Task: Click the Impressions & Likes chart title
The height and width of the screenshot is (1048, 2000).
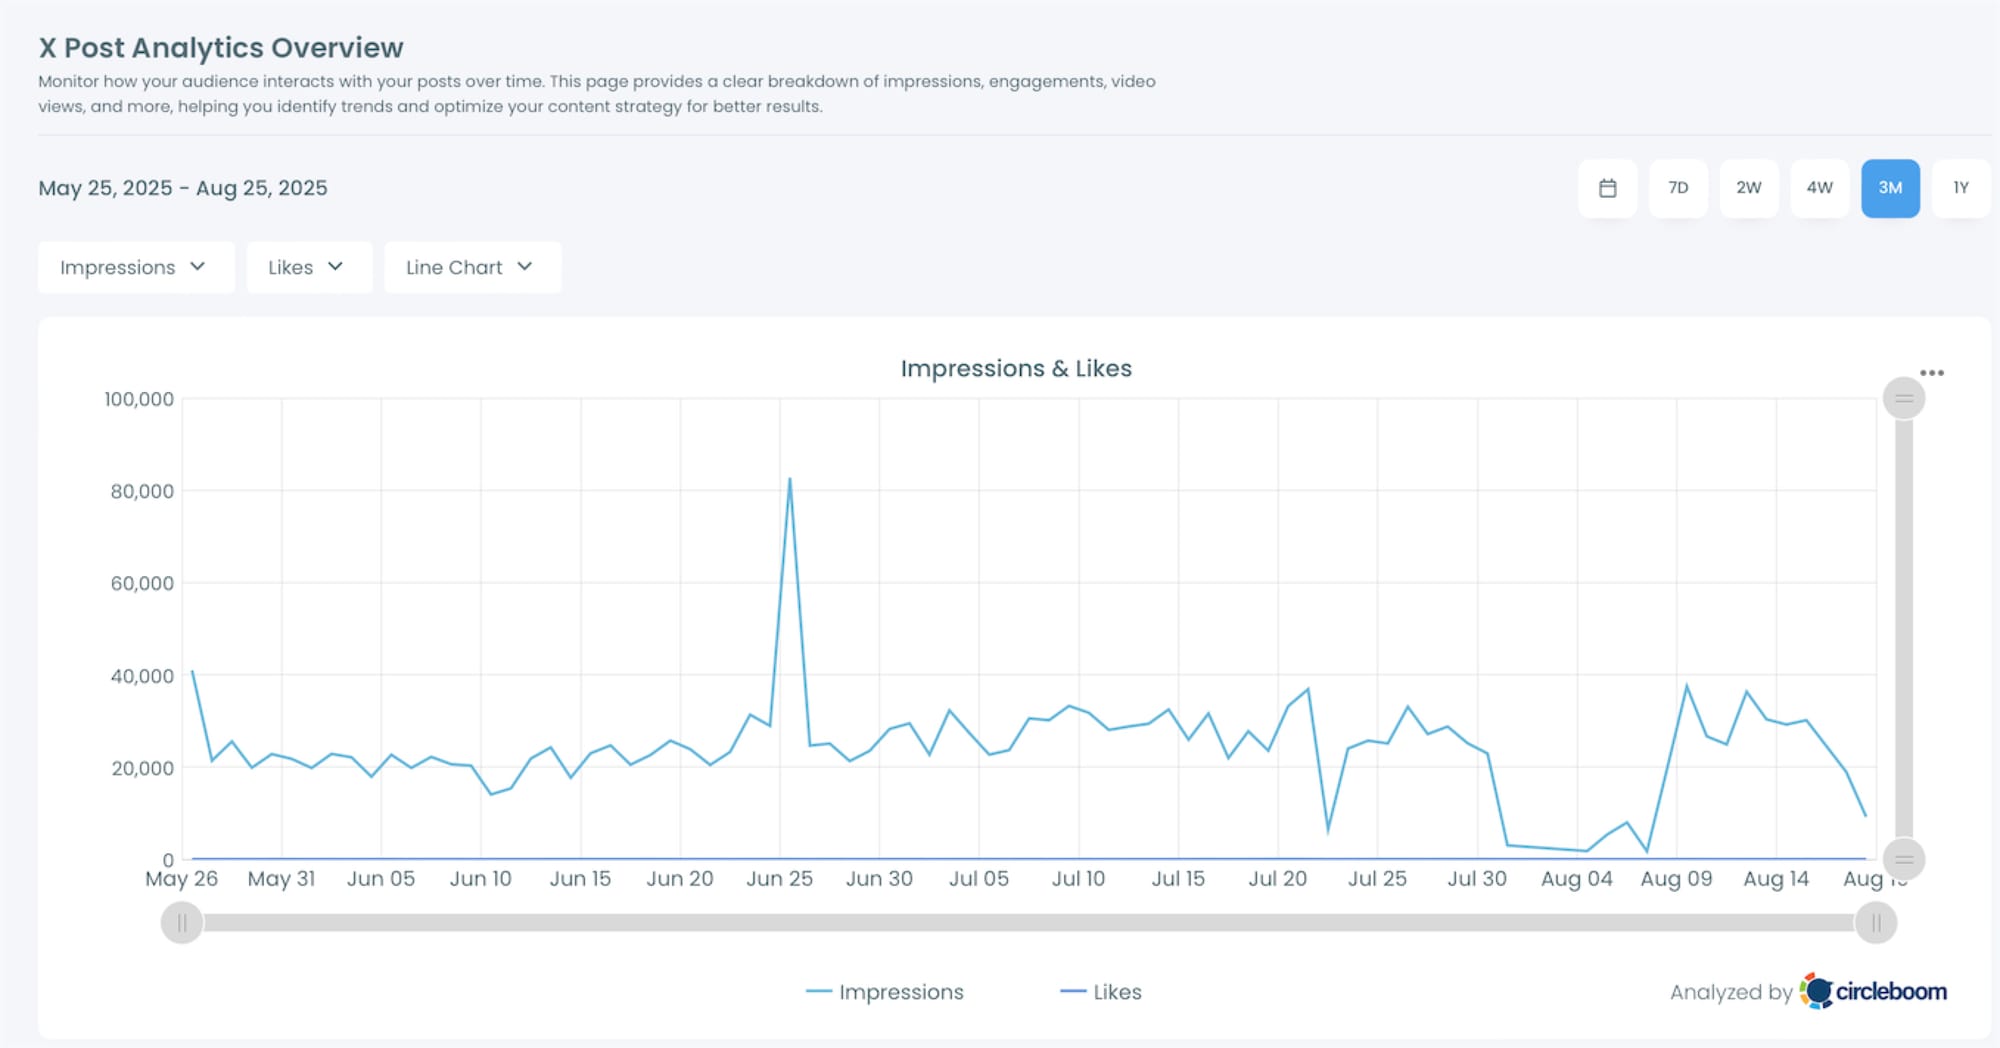Action: pos(1016,368)
